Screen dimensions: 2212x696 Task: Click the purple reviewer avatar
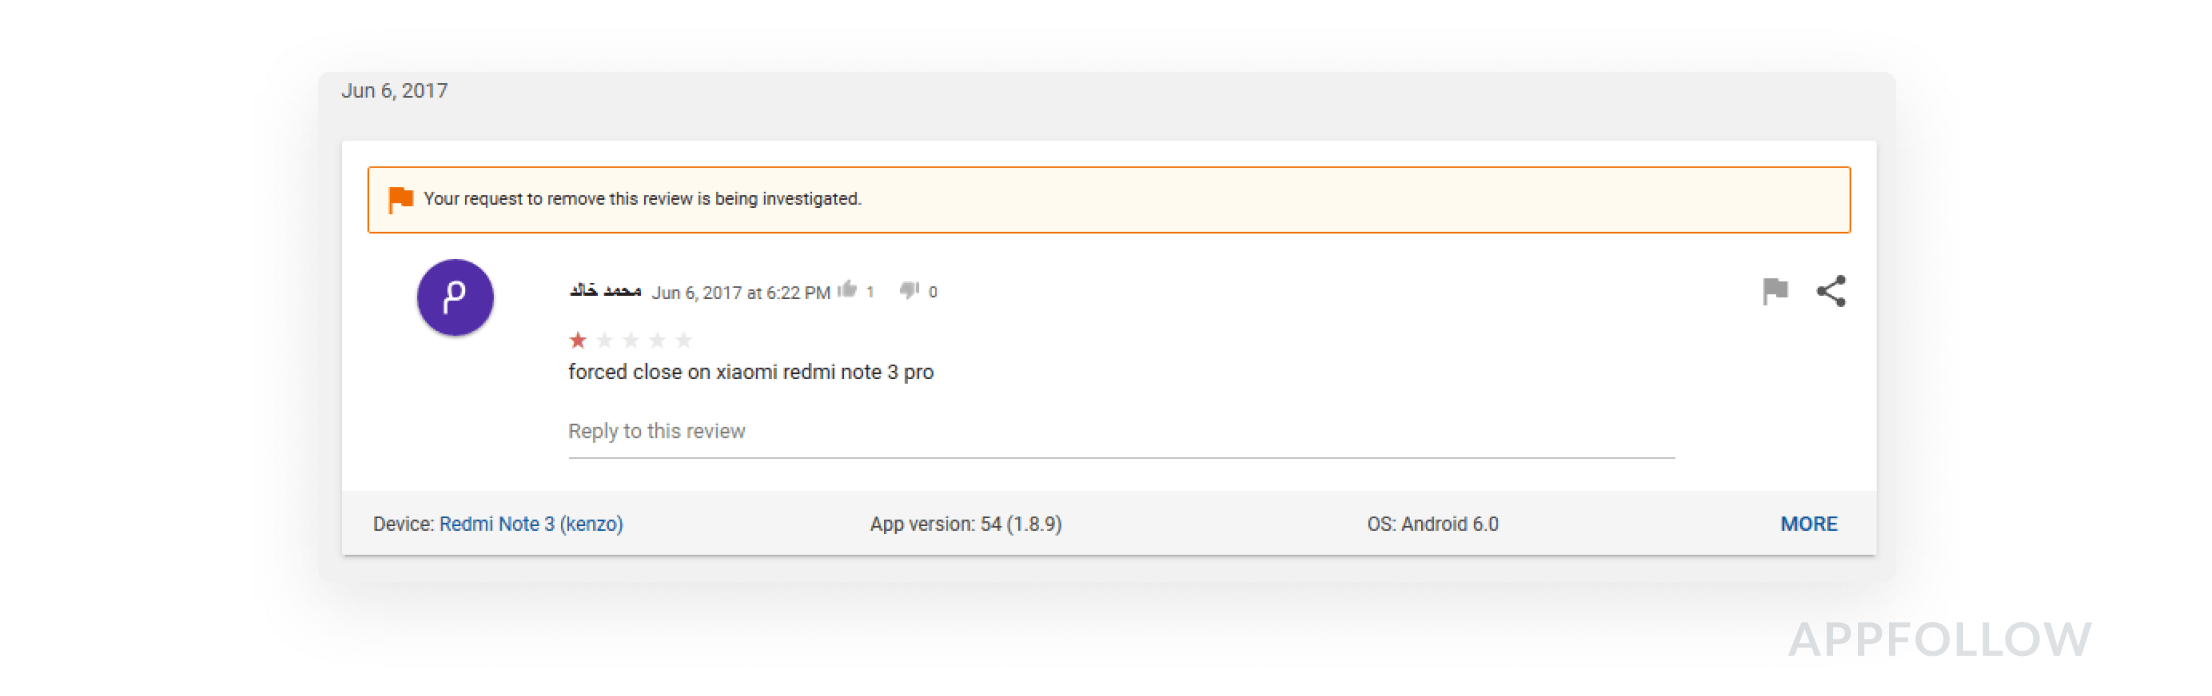pos(455,297)
